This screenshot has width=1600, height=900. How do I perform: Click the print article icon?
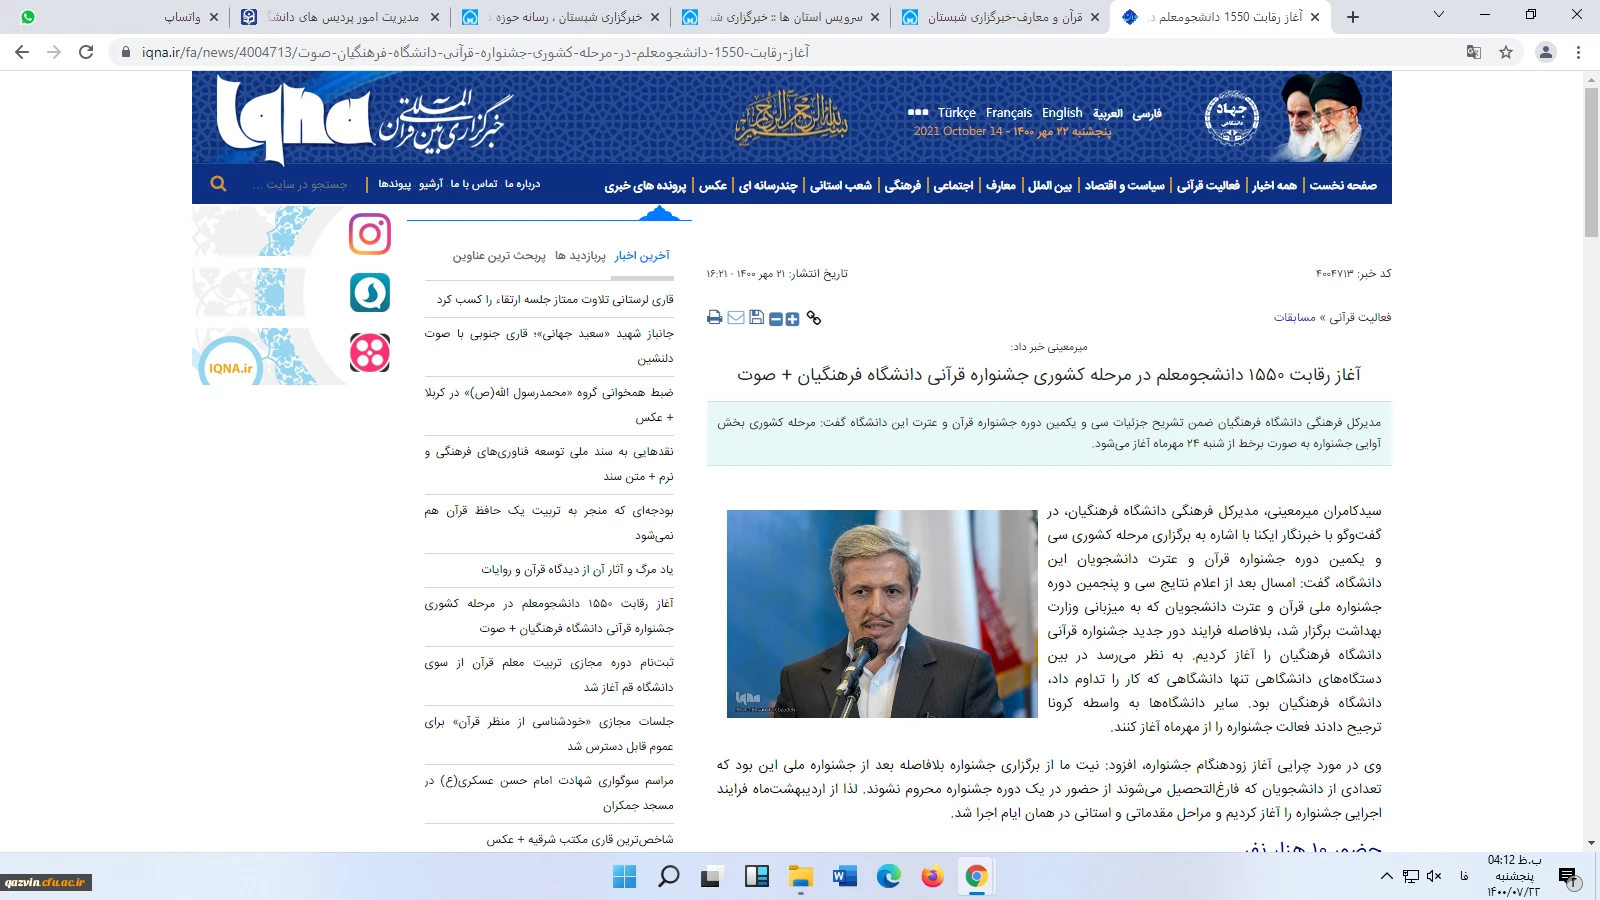[714, 318]
